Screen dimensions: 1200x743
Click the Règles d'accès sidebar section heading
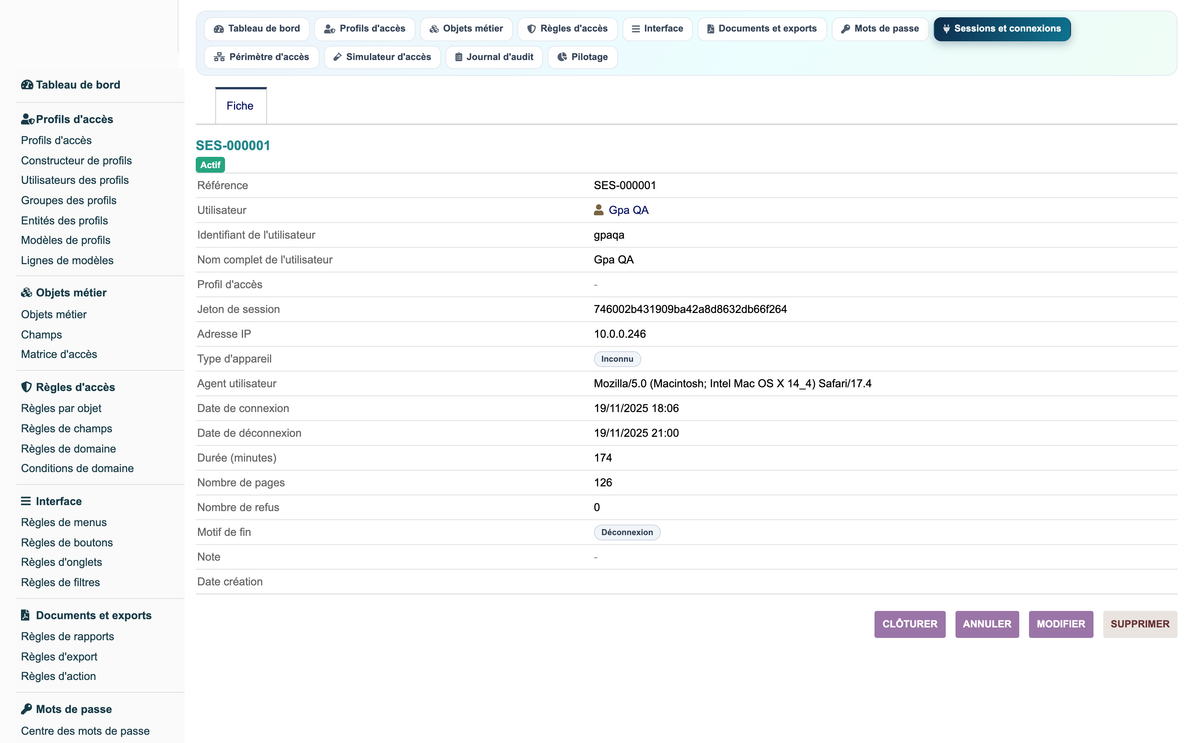click(x=68, y=387)
